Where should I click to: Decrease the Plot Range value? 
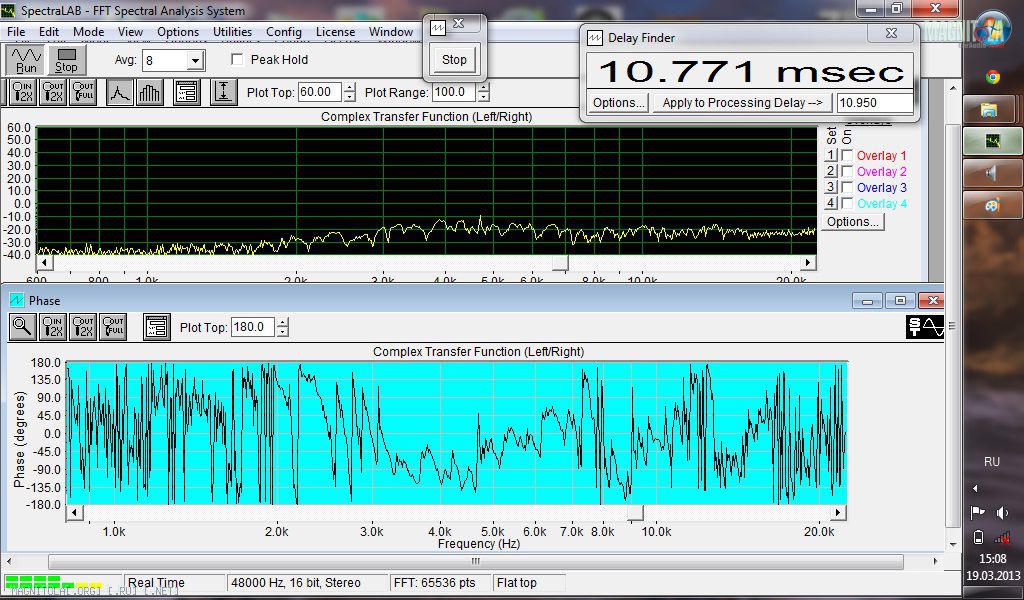click(483, 97)
